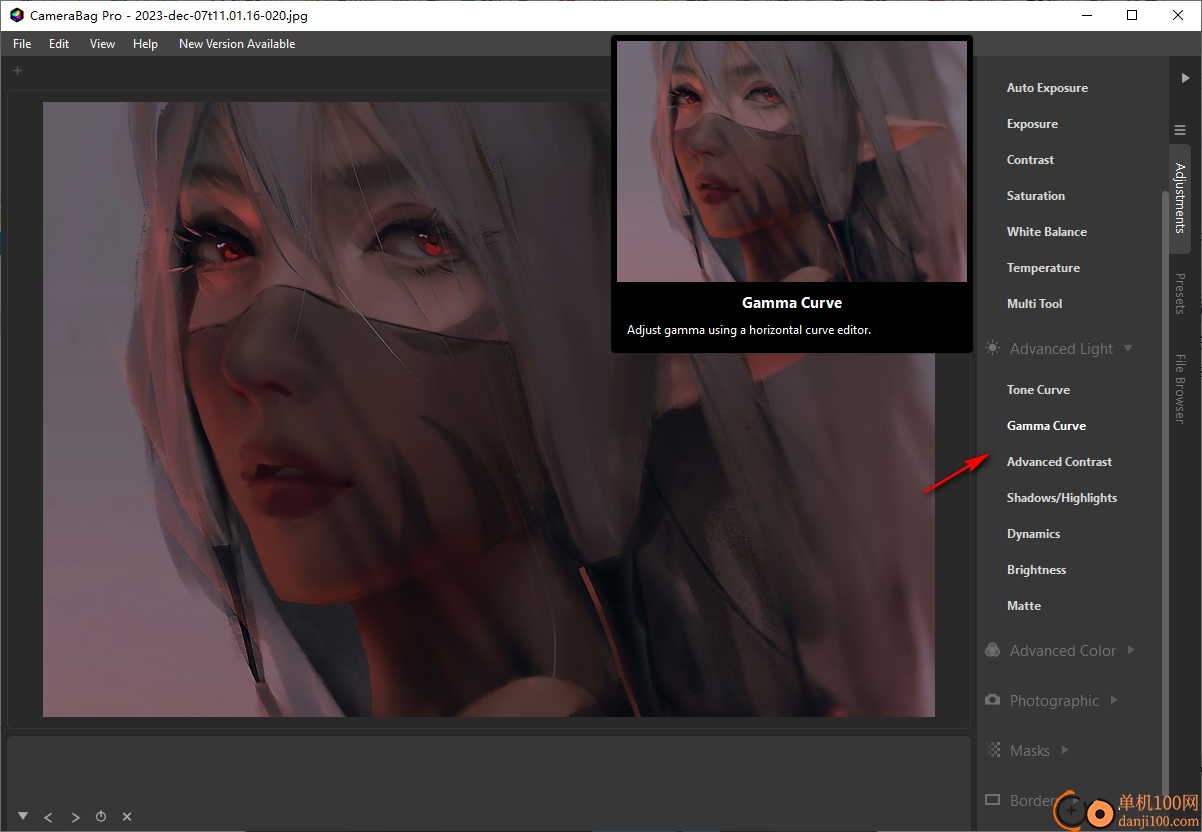The width and height of the screenshot is (1202, 832).
Task: Add the Contrast adjustment
Action: pos(1030,160)
